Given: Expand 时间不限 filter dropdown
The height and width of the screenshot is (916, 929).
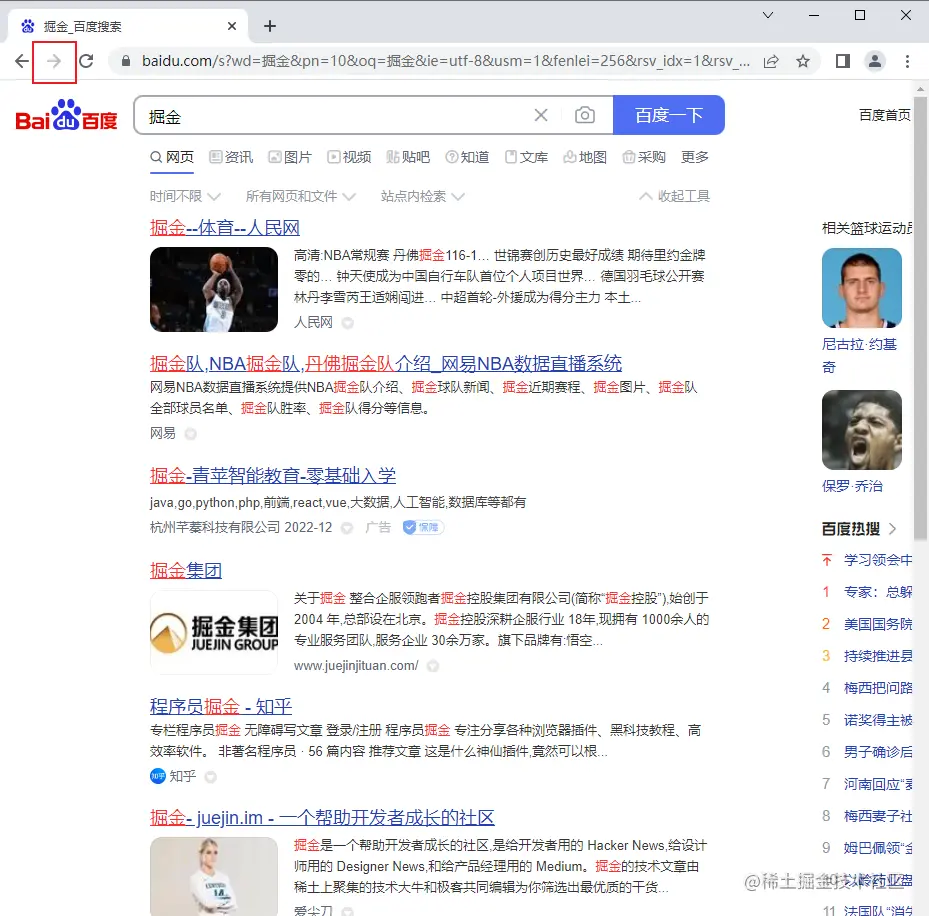Looking at the screenshot, I should pyautogui.click(x=185, y=196).
